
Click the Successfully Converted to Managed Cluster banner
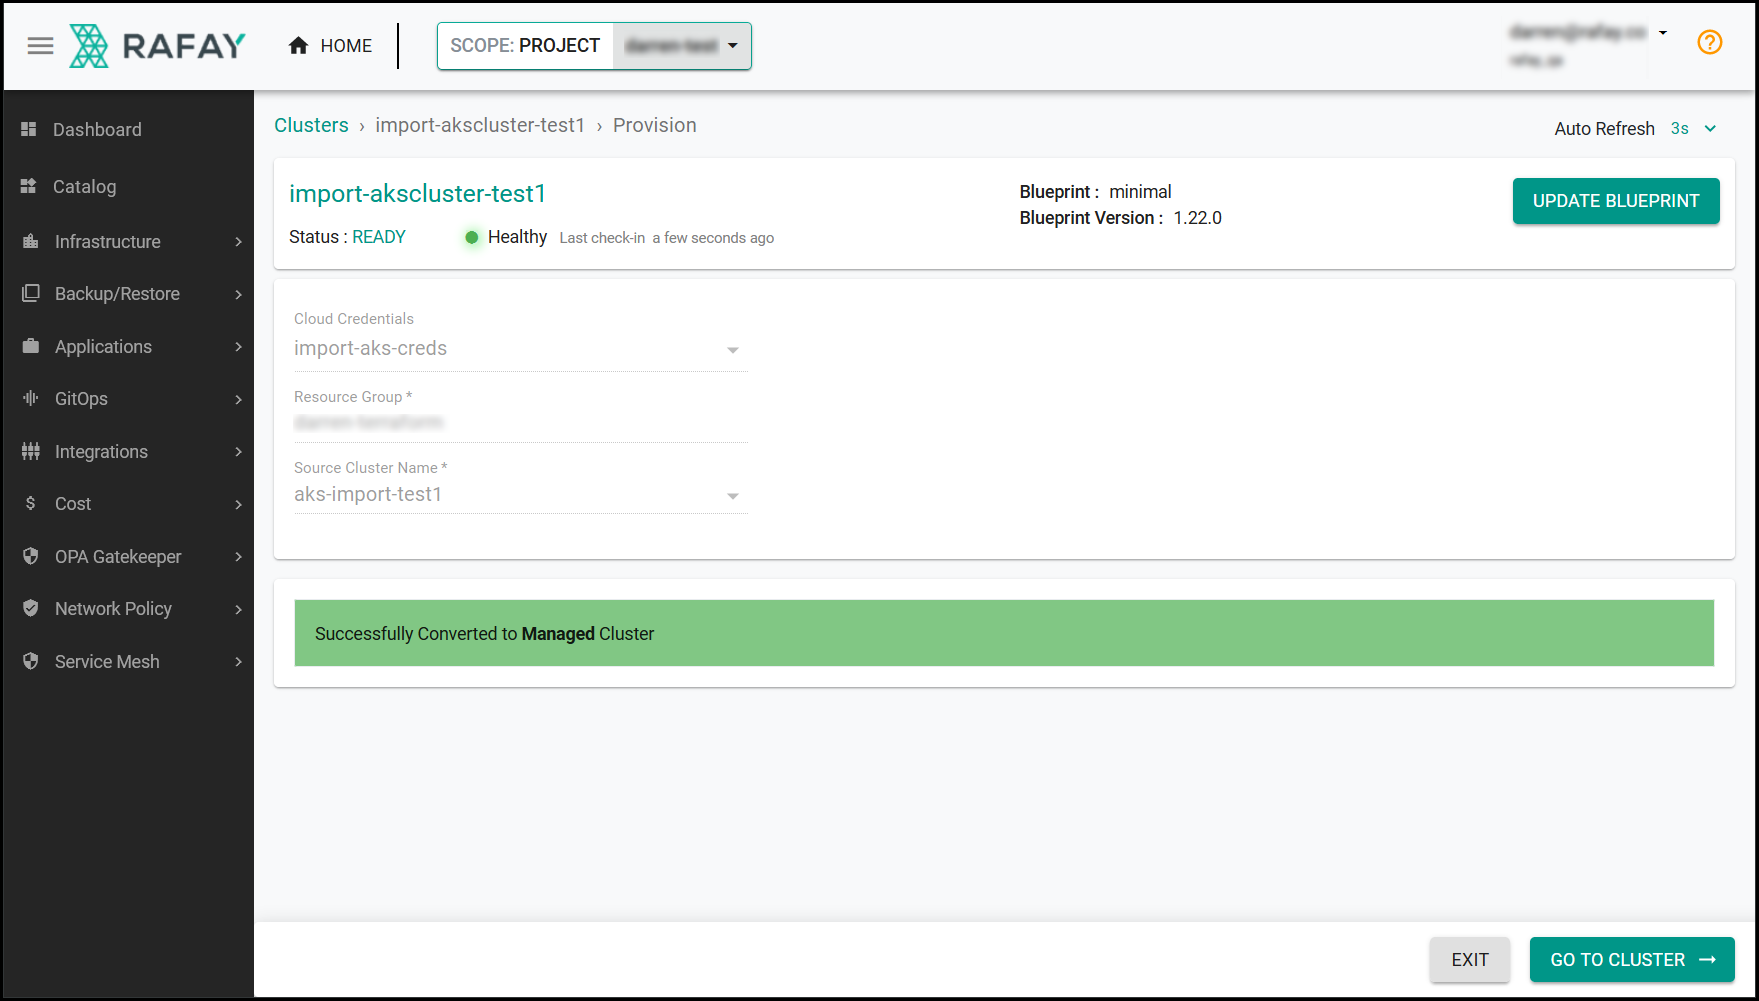(x=1004, y=633)
